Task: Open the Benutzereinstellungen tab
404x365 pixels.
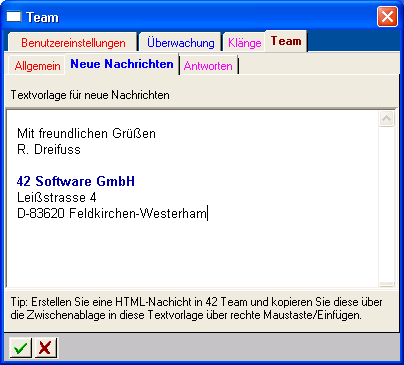Action: 73,43
